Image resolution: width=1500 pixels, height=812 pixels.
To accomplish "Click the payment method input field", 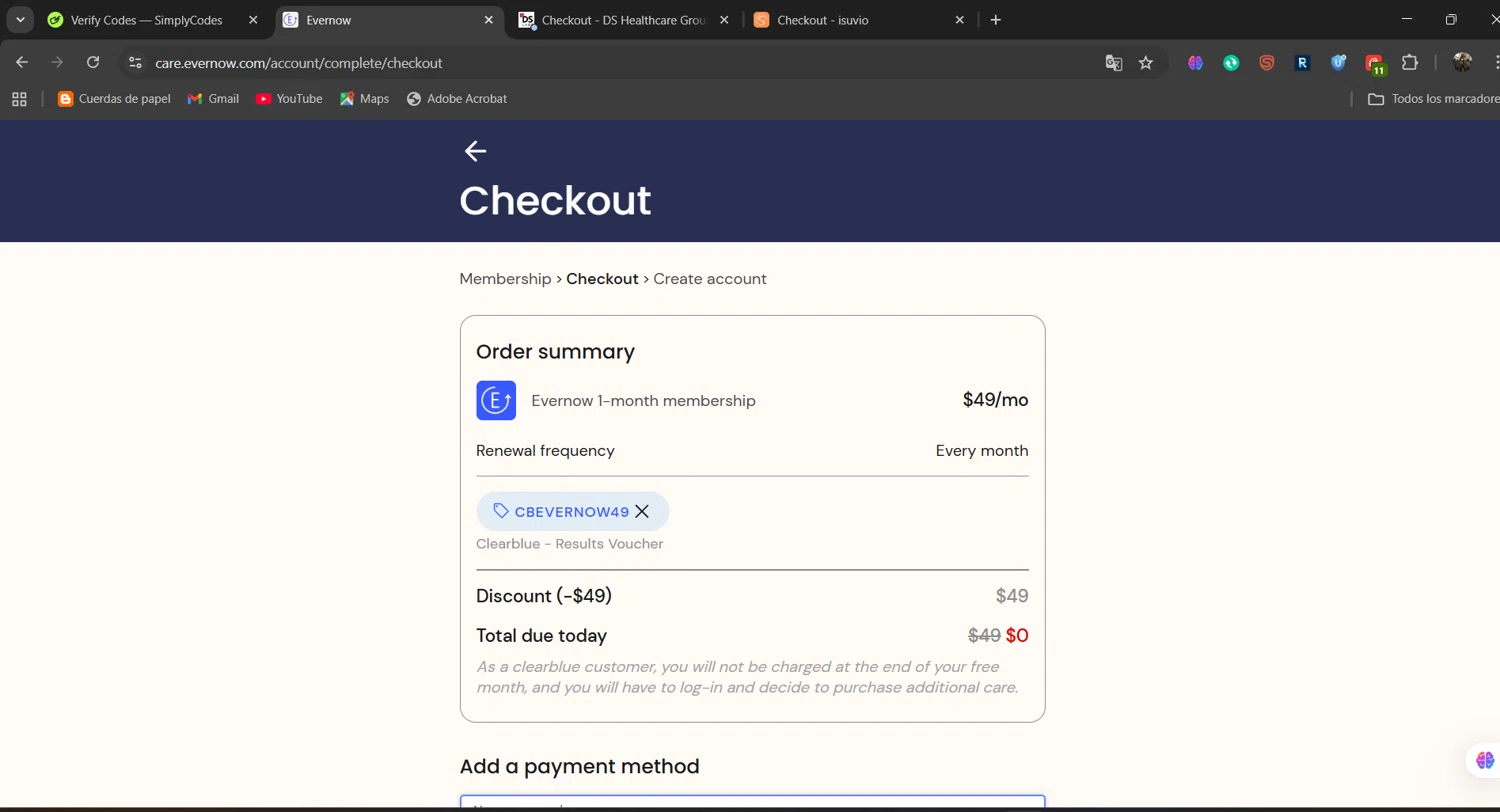I will pyautogui.click(x=752, y=803).
